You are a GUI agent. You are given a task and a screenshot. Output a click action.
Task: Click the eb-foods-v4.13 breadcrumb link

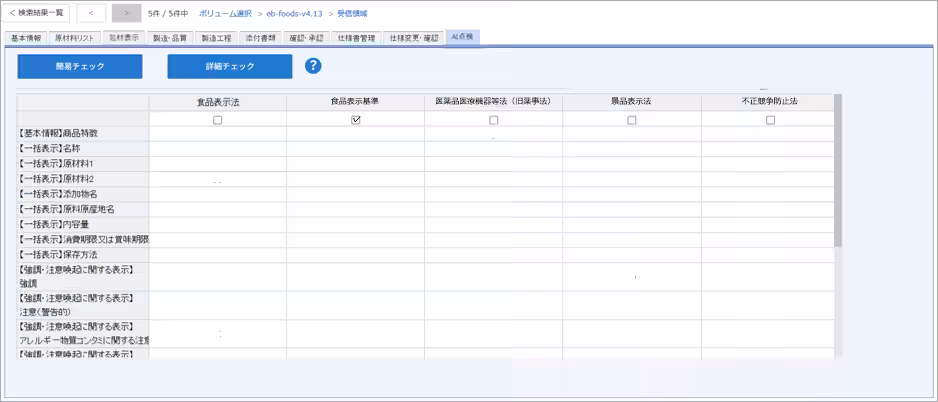(x=294, y=13)
